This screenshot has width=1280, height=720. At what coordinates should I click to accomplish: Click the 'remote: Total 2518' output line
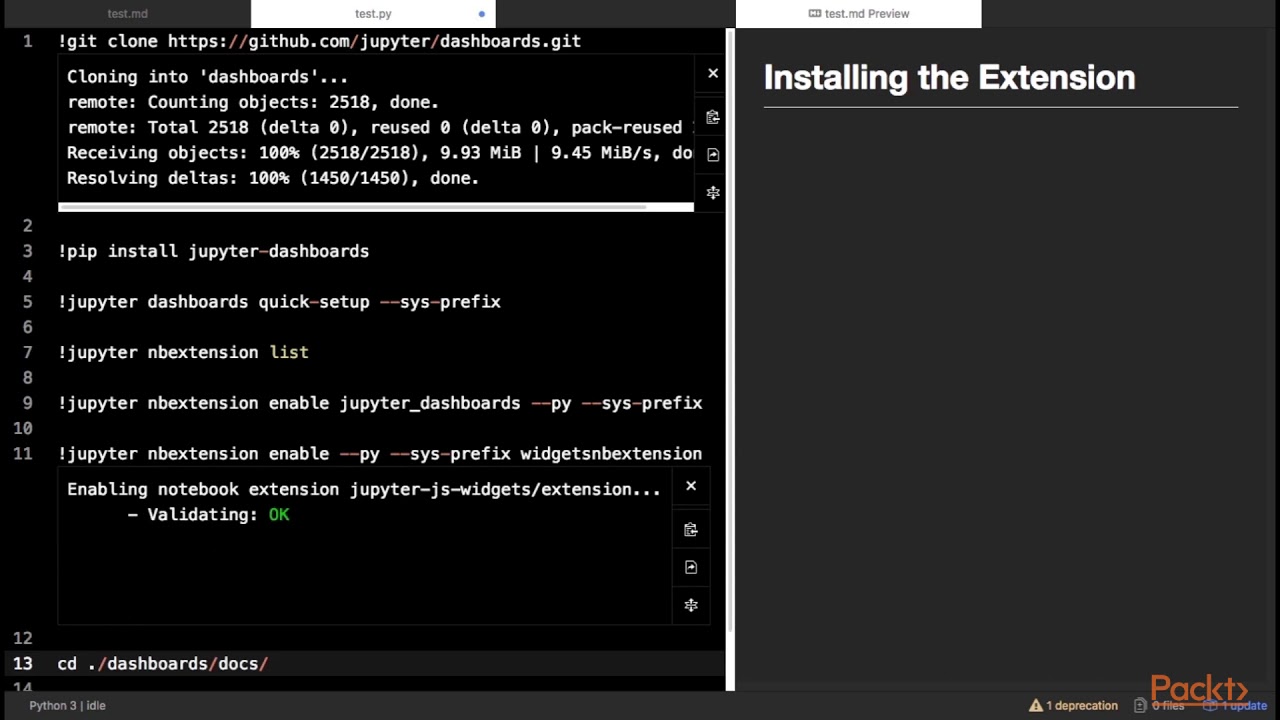tap(380, 127)
